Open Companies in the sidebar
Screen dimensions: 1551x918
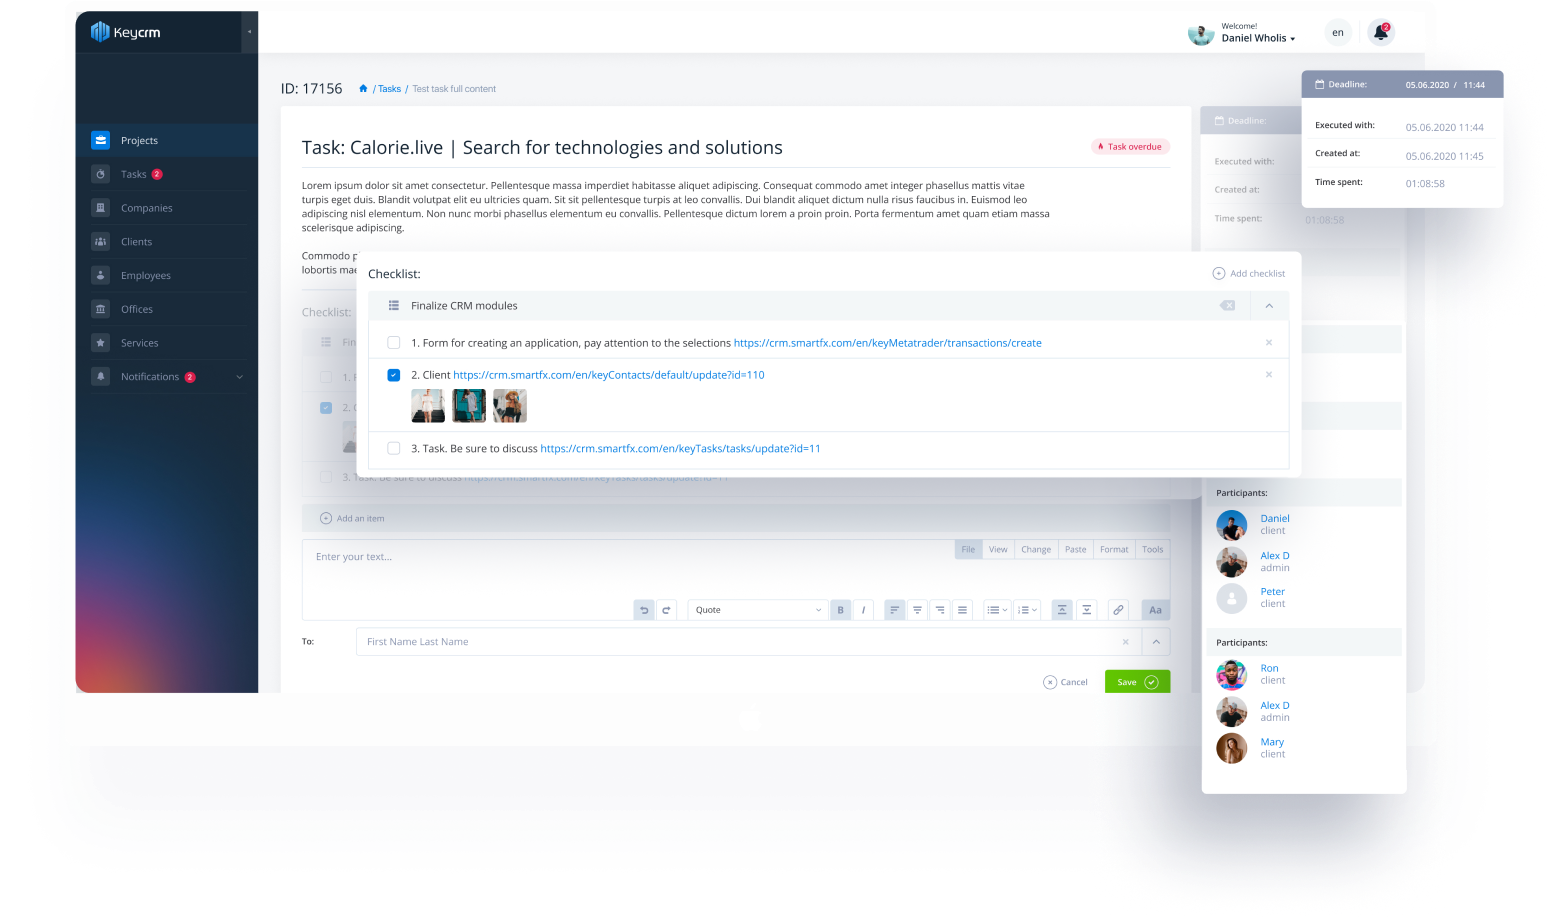pos(167,208)
